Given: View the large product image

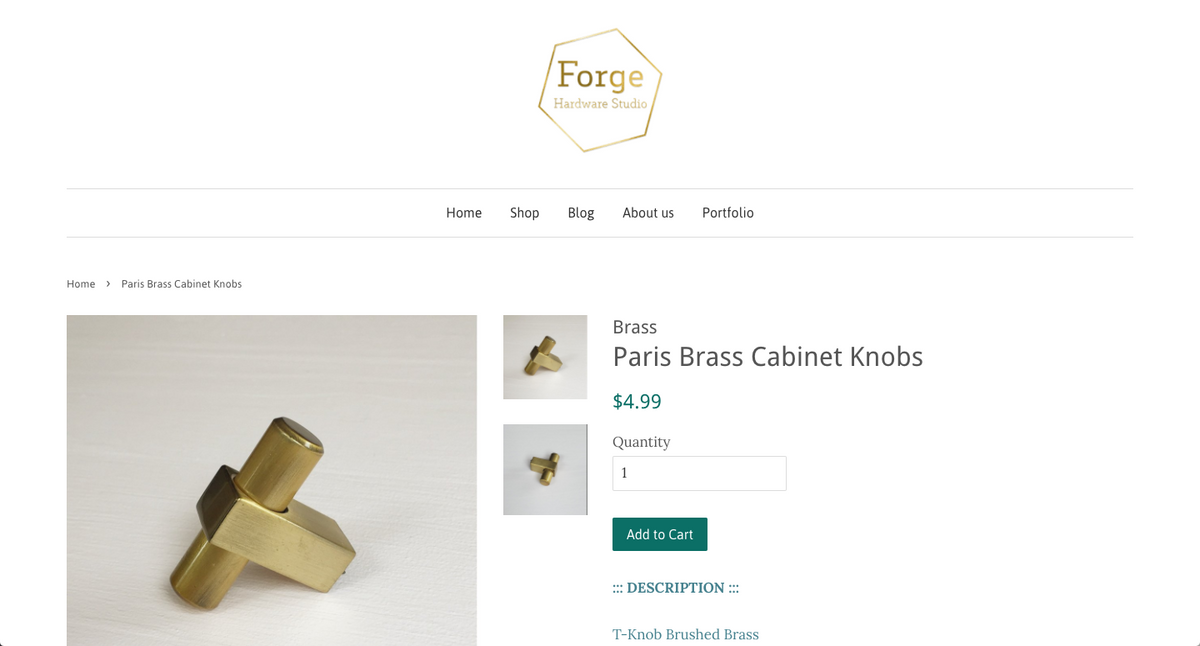Looking at the screenshot, I should 271,480.
